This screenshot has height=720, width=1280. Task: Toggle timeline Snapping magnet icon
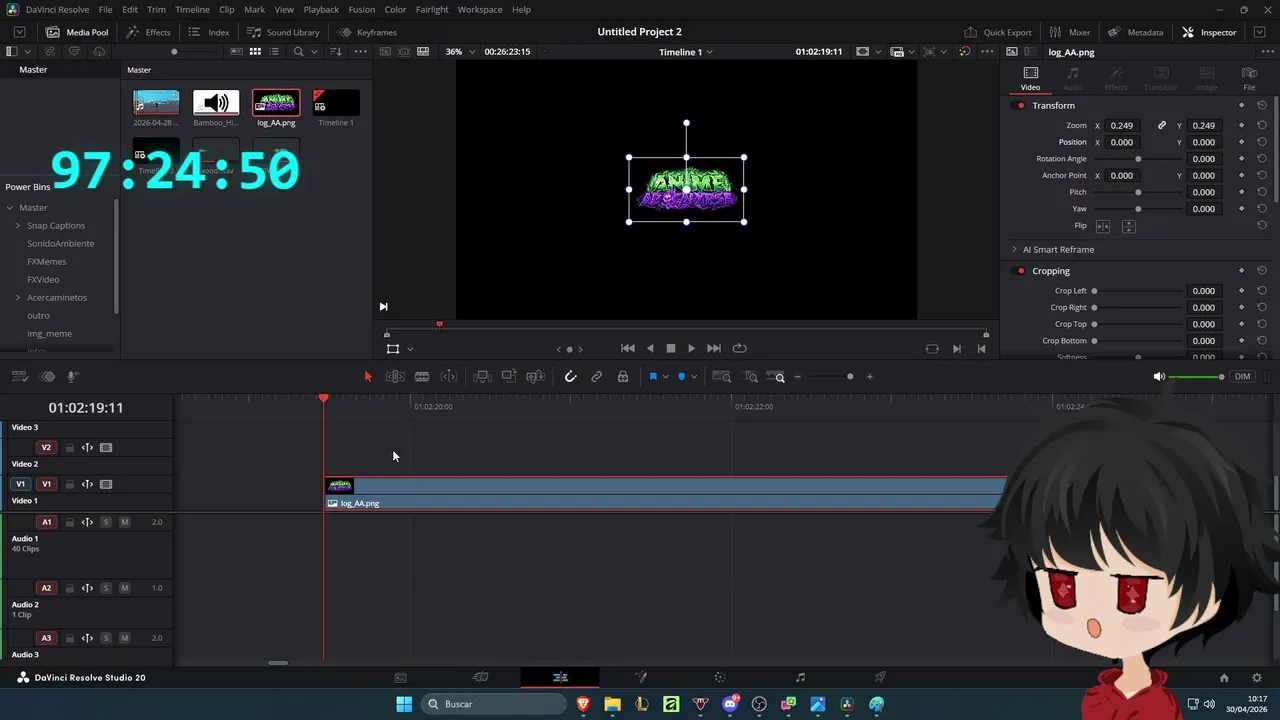click(571, 377)
